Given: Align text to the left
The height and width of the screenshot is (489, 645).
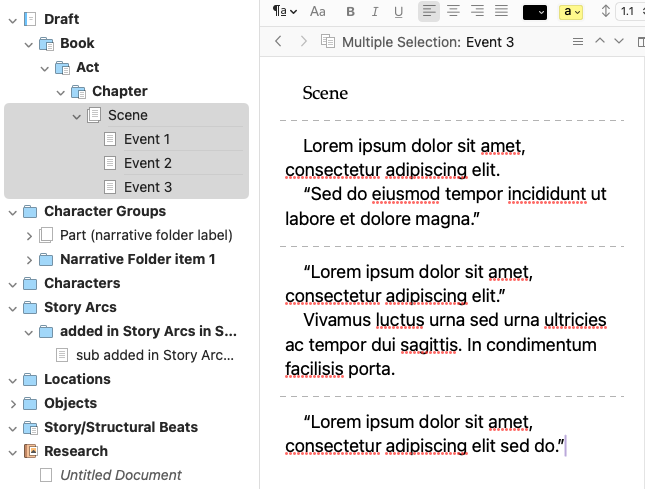Looking at the screenshot, I should point(429,12).
